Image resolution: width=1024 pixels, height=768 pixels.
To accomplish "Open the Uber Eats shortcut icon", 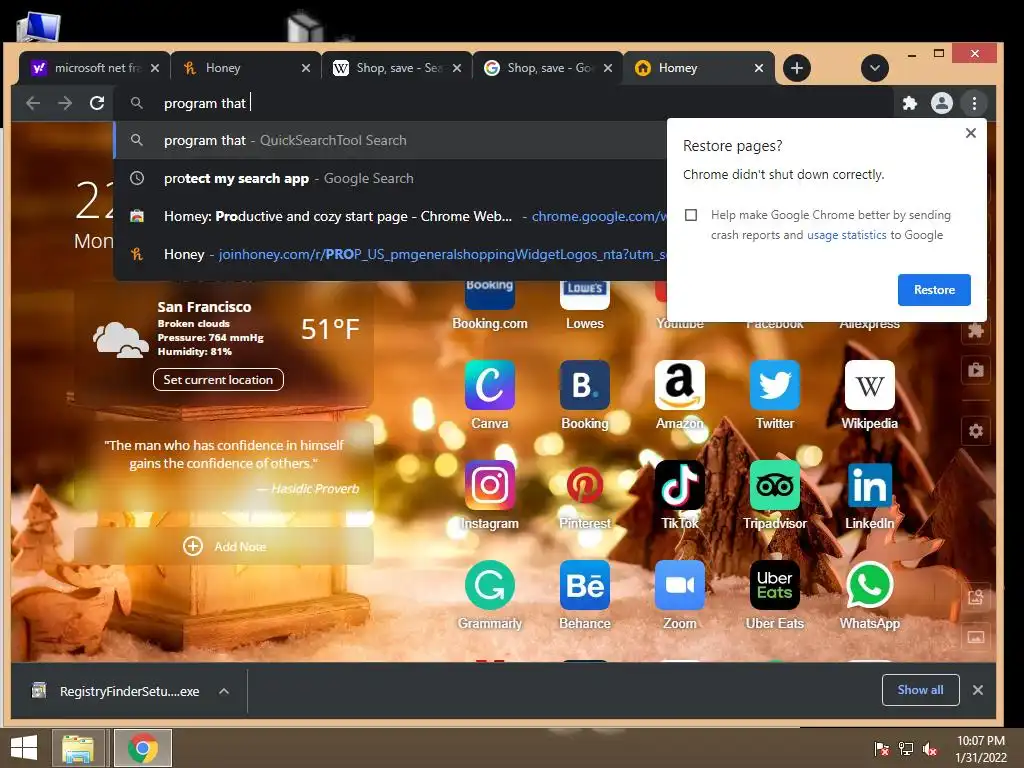I will 775,585.
